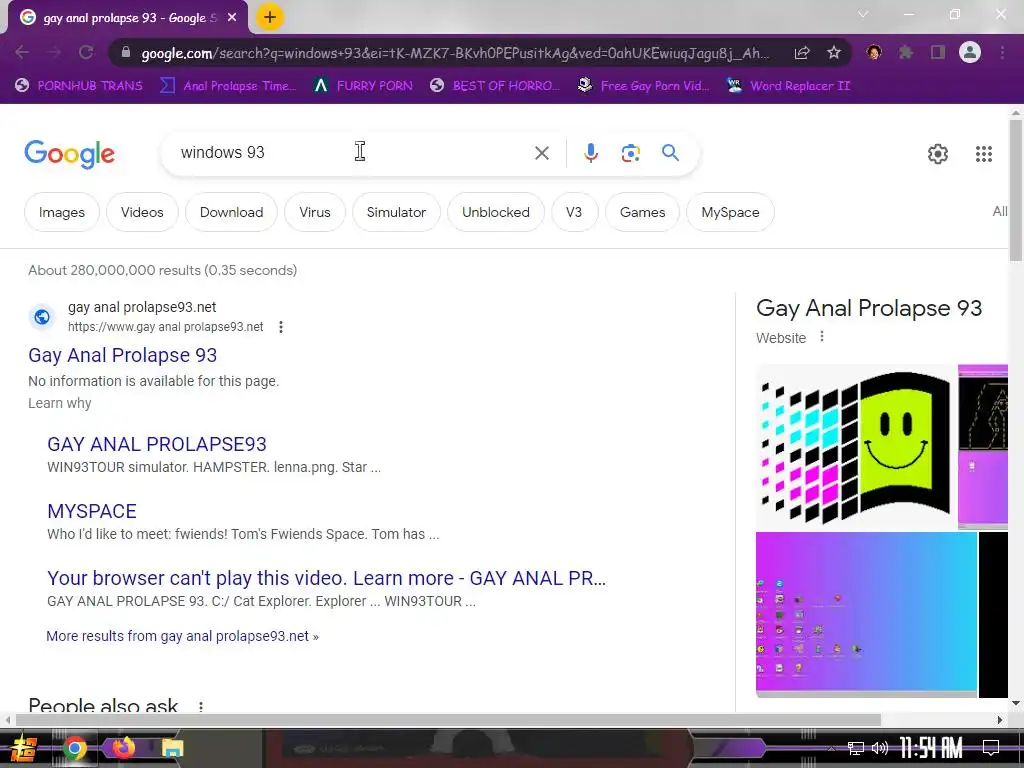The width and height of the screenshot is (1024, 768).
Task: Close the current Google search tab
Action: click(x=232, y=18)
